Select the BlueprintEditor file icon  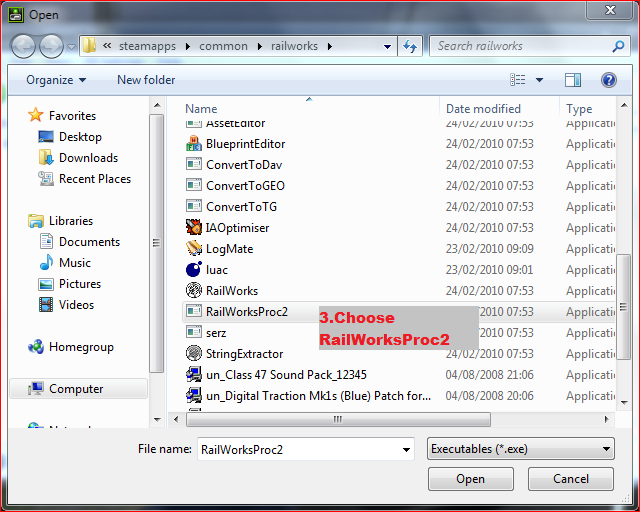(x=194, y=144)
